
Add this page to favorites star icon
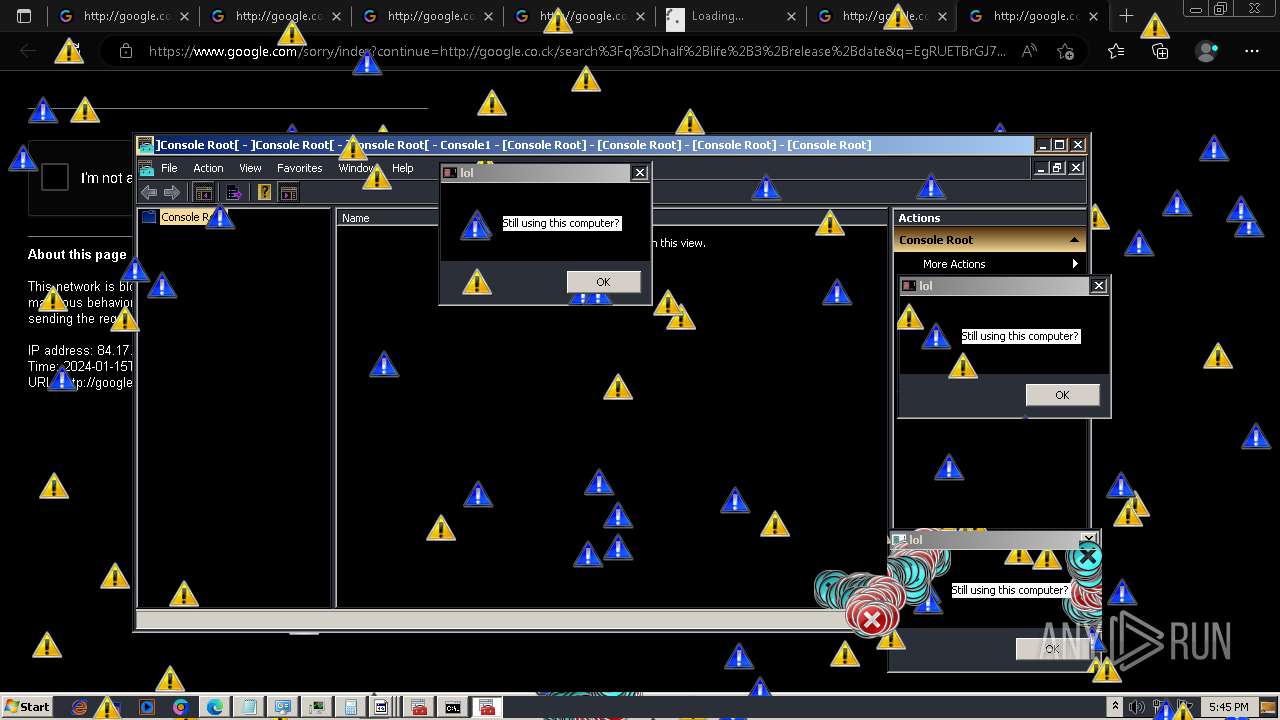point(1065,51)
